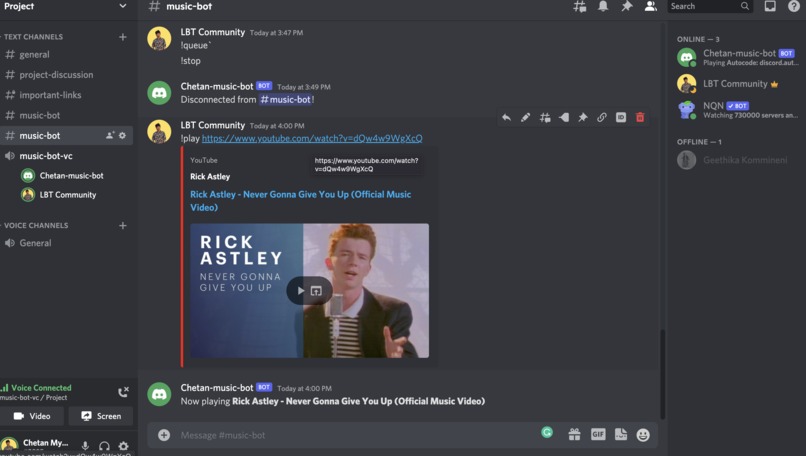Screen dimensions: 806x456
Task: Create invite for music-bot channel
Action: click(109, 136)
